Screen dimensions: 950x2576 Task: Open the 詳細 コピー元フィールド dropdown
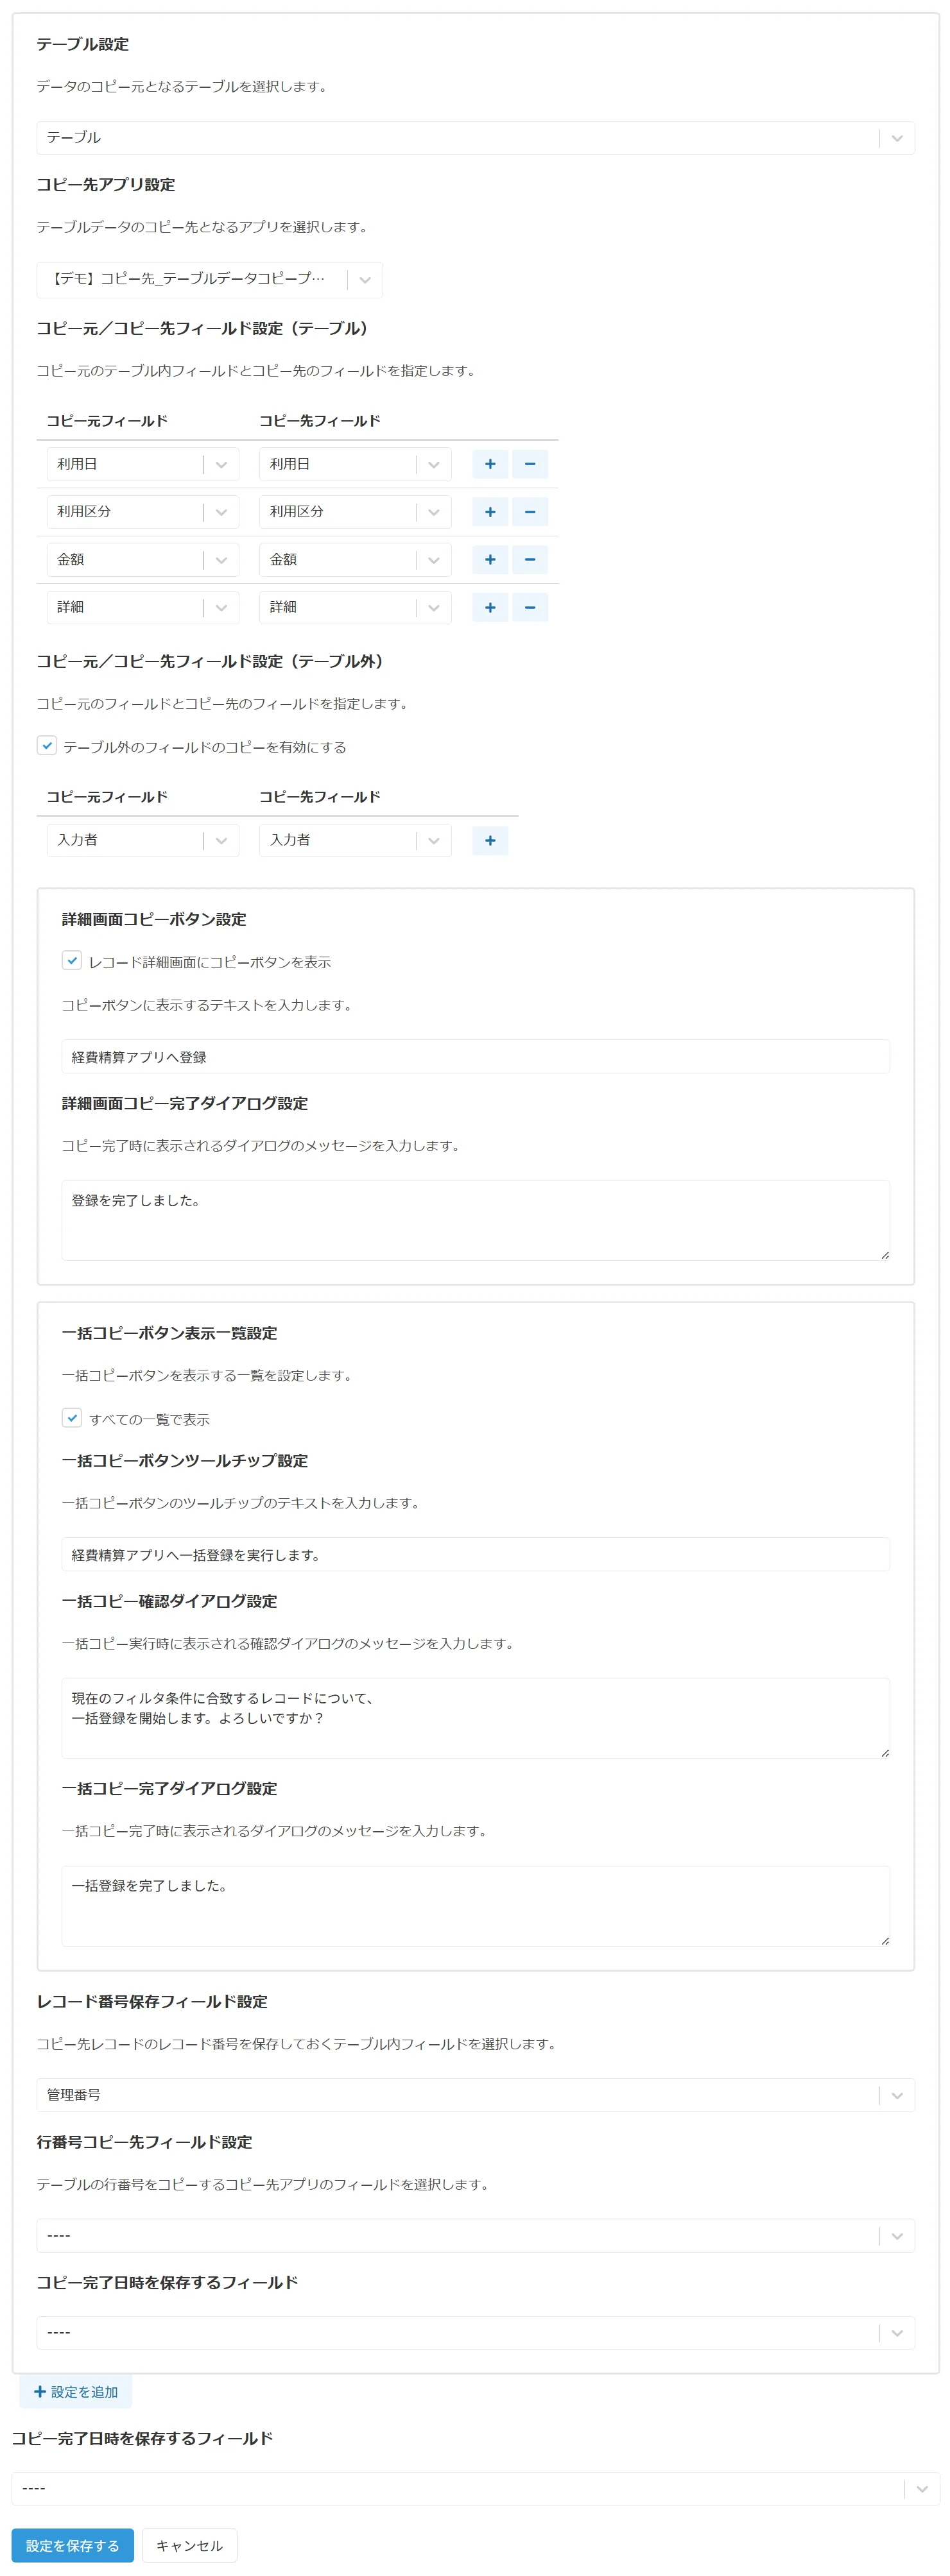point(143,607)
